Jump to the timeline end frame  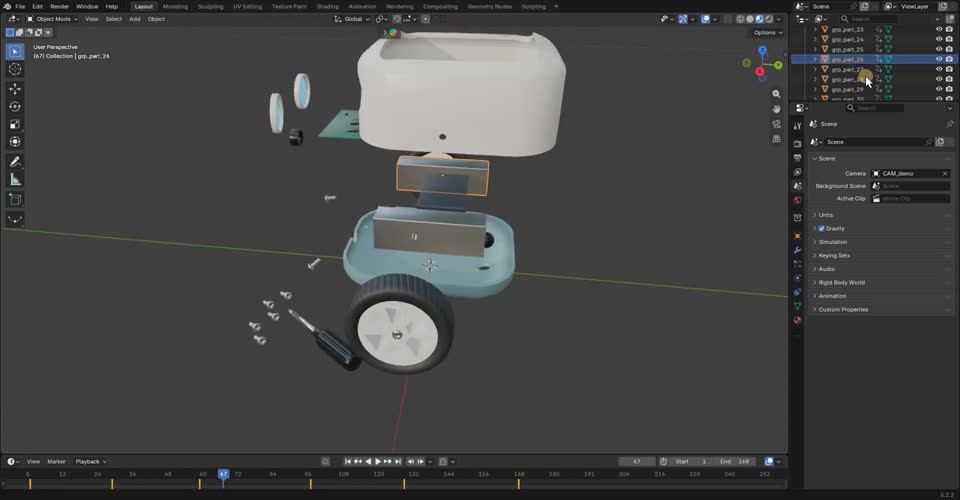coord(398,461)
